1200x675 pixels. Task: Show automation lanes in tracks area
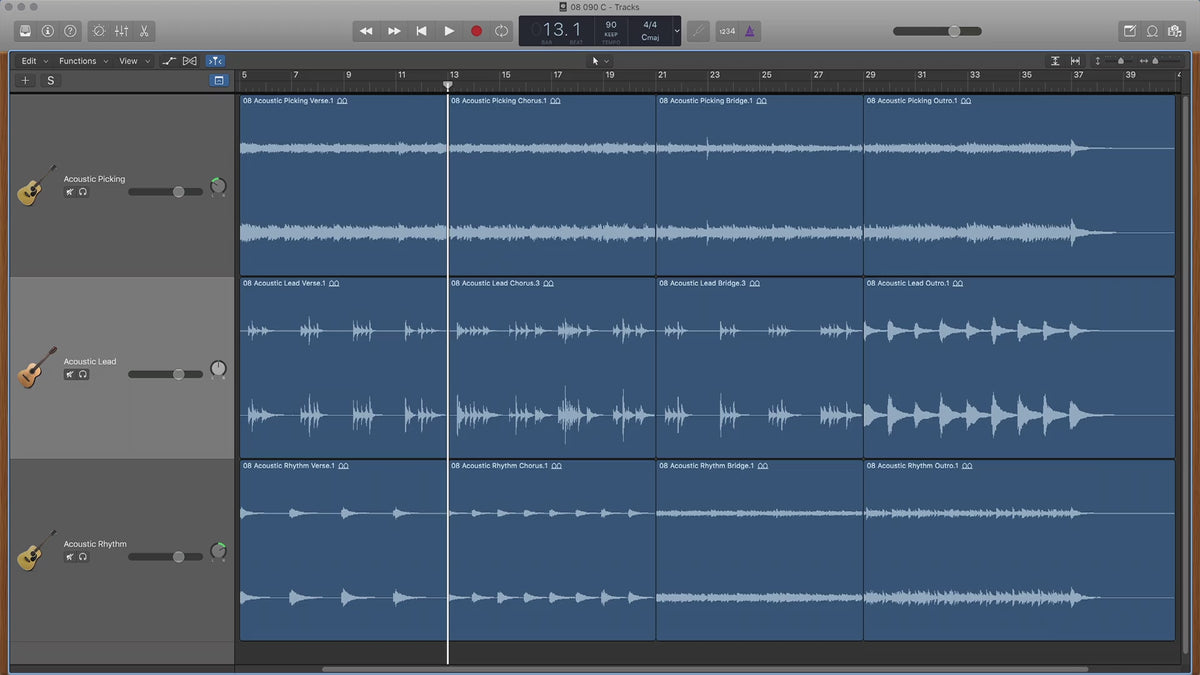point(169,61)
